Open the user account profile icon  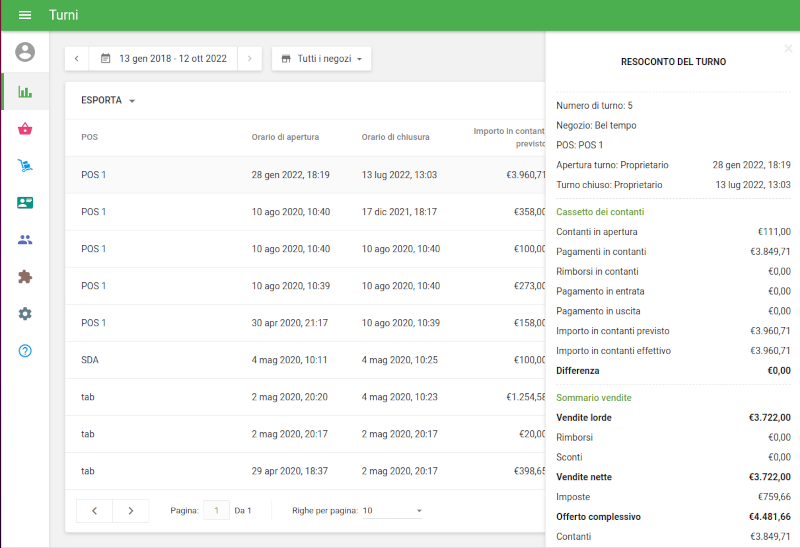(x=25, y=52)
